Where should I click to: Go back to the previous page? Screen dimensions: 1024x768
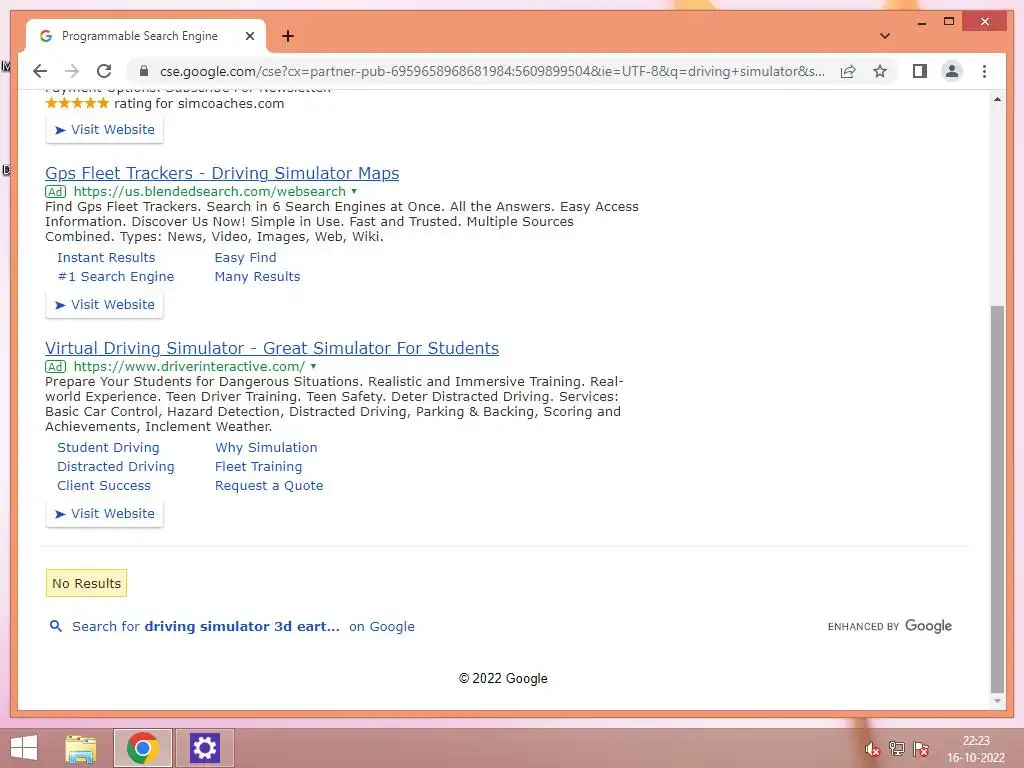40,71
